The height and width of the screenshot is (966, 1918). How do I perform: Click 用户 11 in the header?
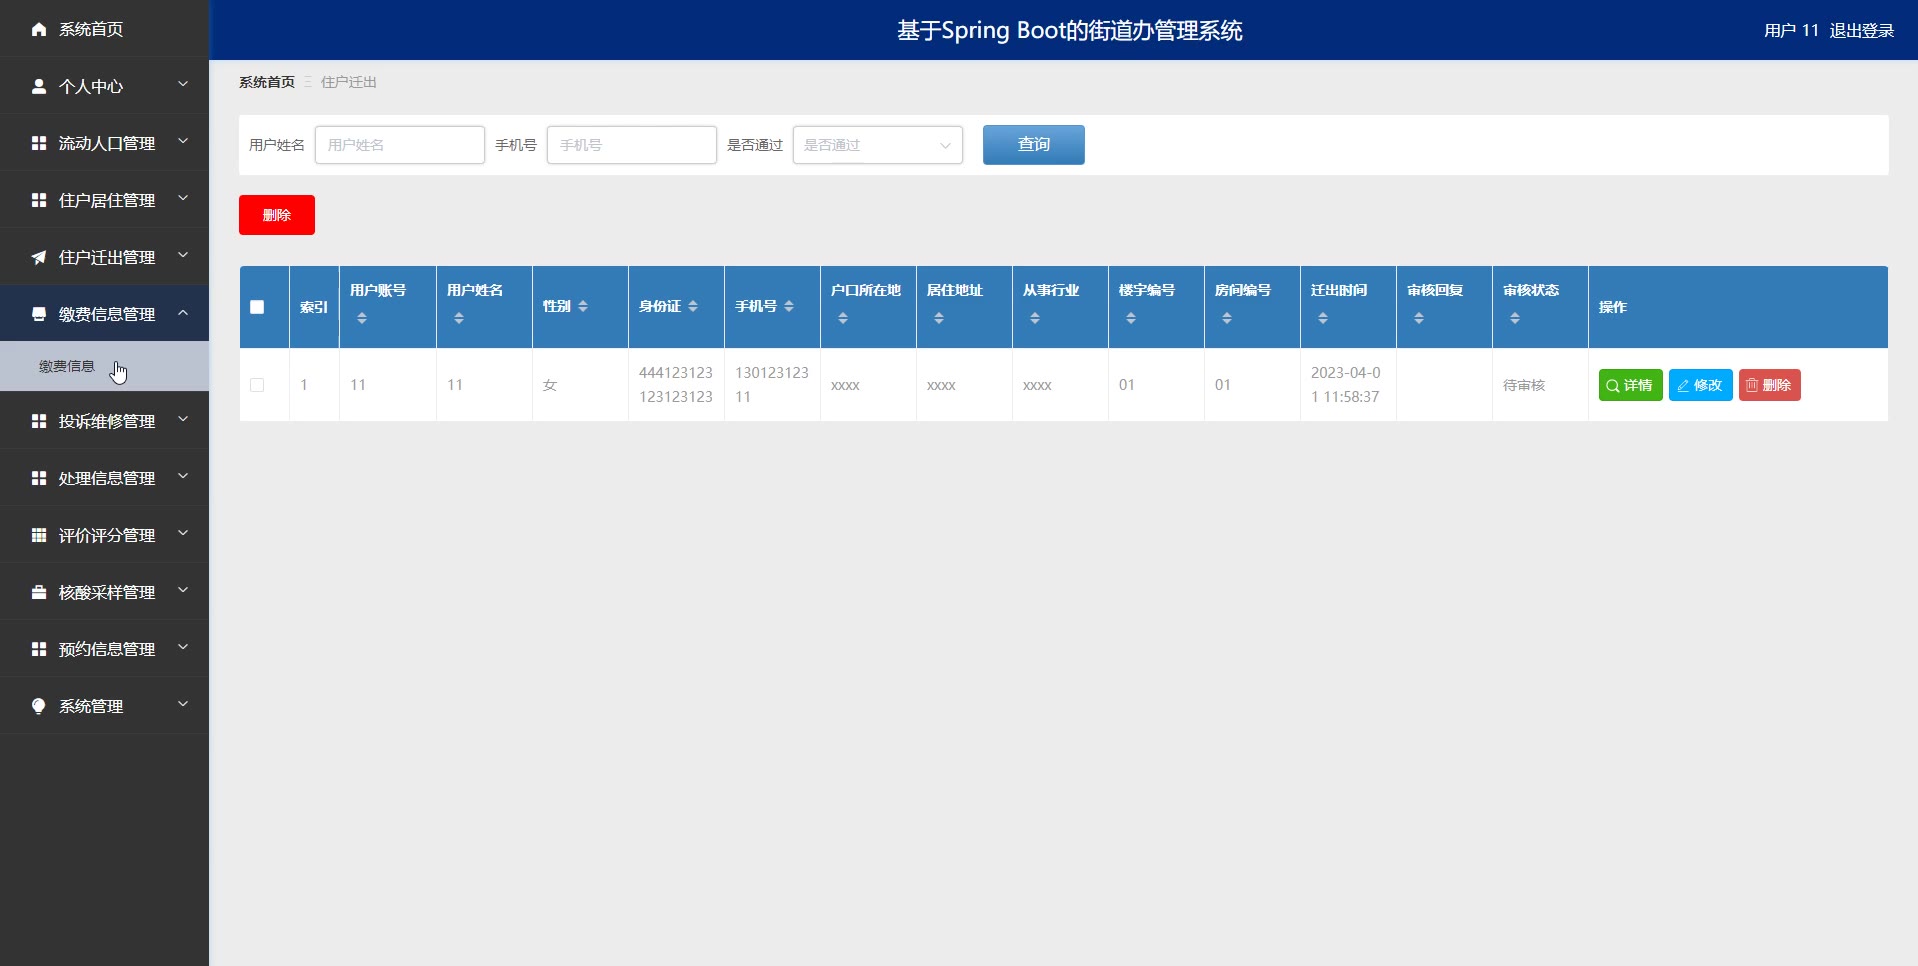[1791, 31]
